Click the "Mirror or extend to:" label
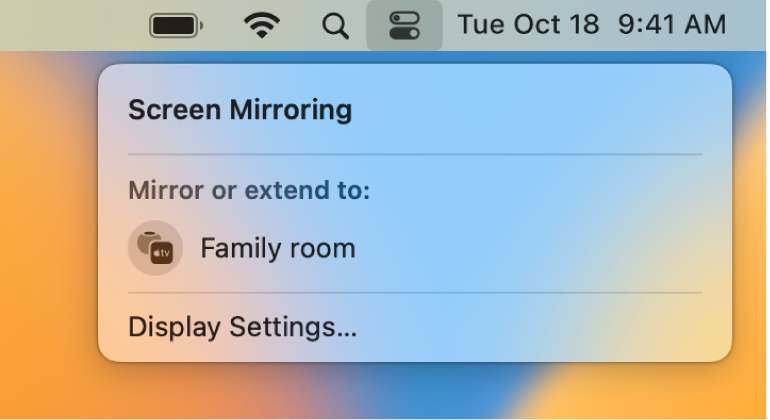Screen dimensions: 770x420 [249, 190]
